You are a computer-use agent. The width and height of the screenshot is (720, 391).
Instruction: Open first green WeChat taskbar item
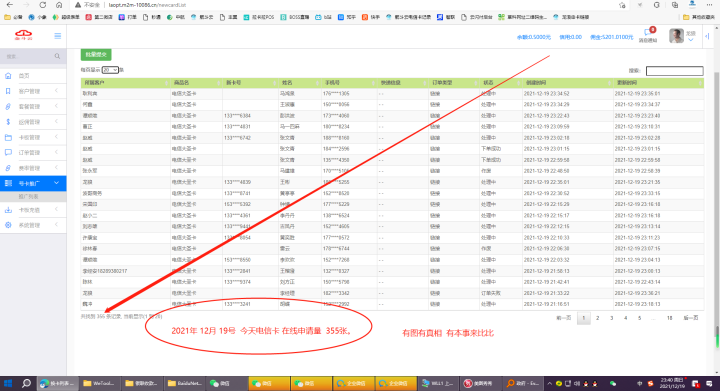coord(227,383)
